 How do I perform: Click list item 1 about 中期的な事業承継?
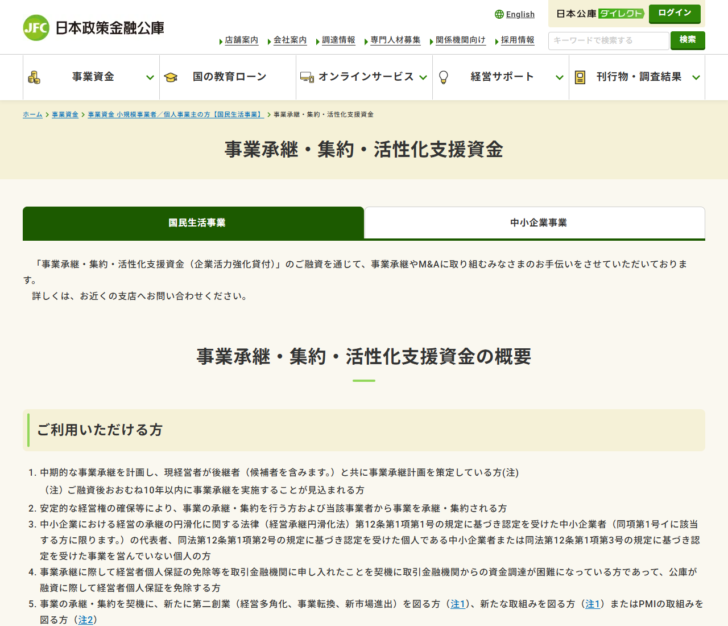tap(279, 473)
